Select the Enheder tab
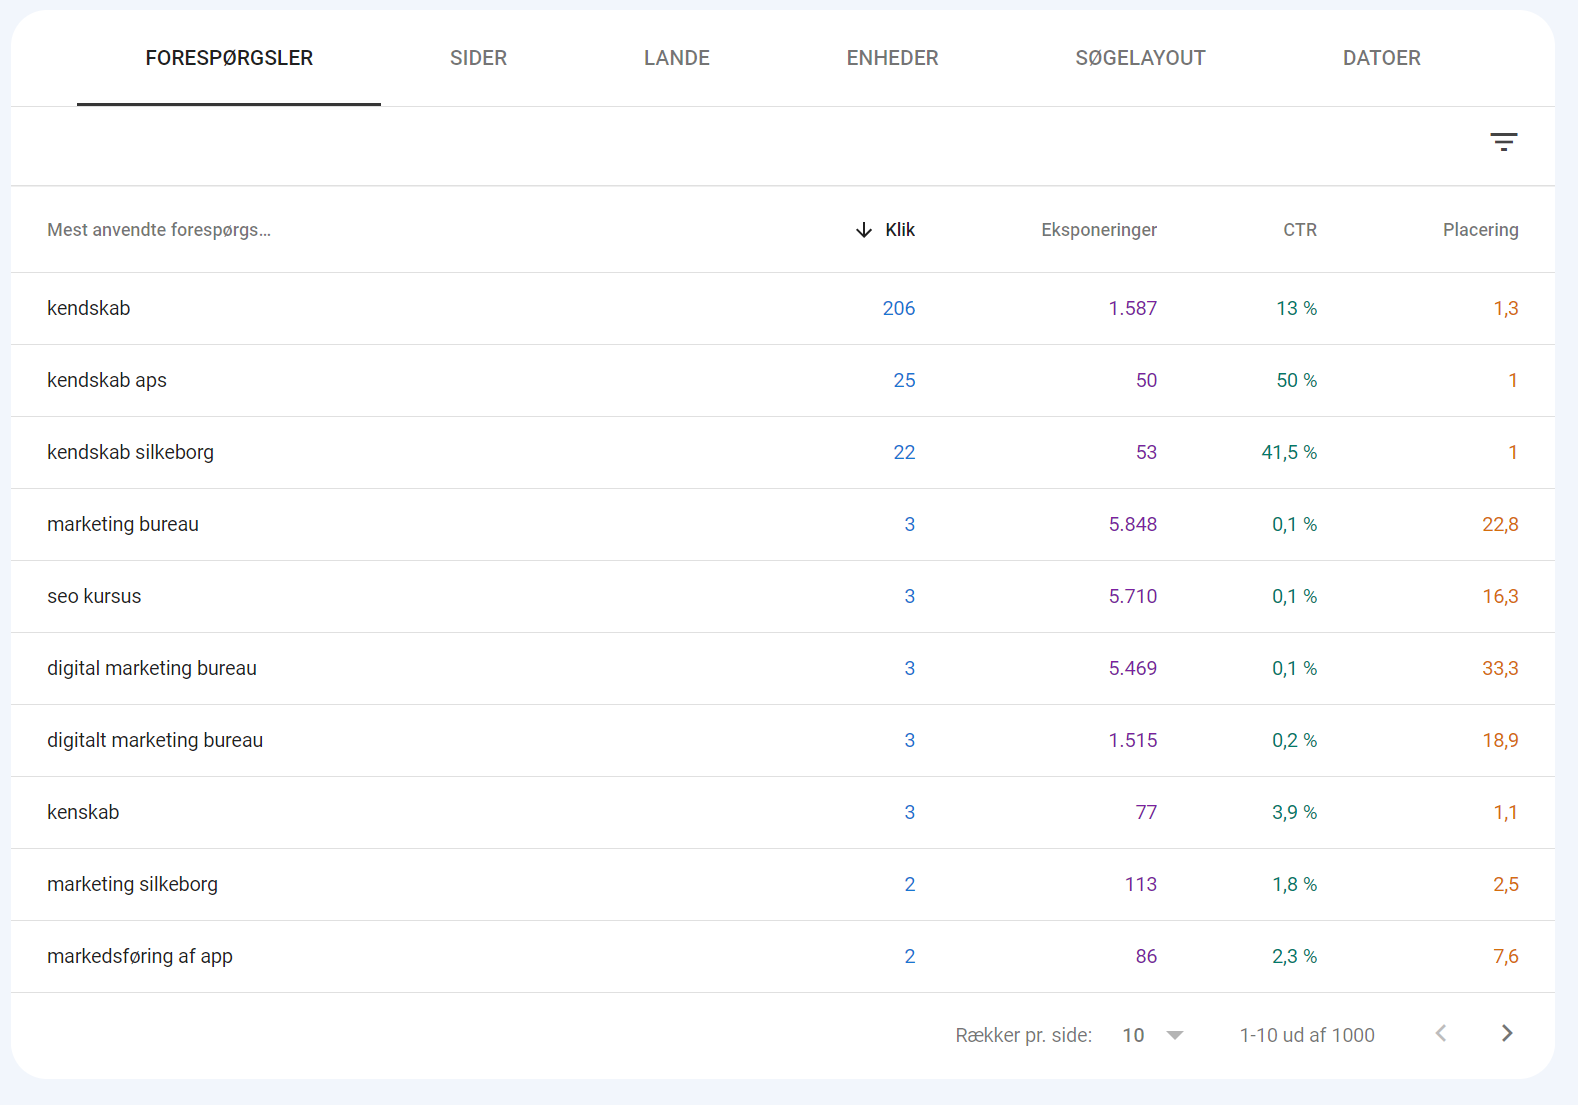This screenshot has height=1105, width=1578. pos(892,58)
